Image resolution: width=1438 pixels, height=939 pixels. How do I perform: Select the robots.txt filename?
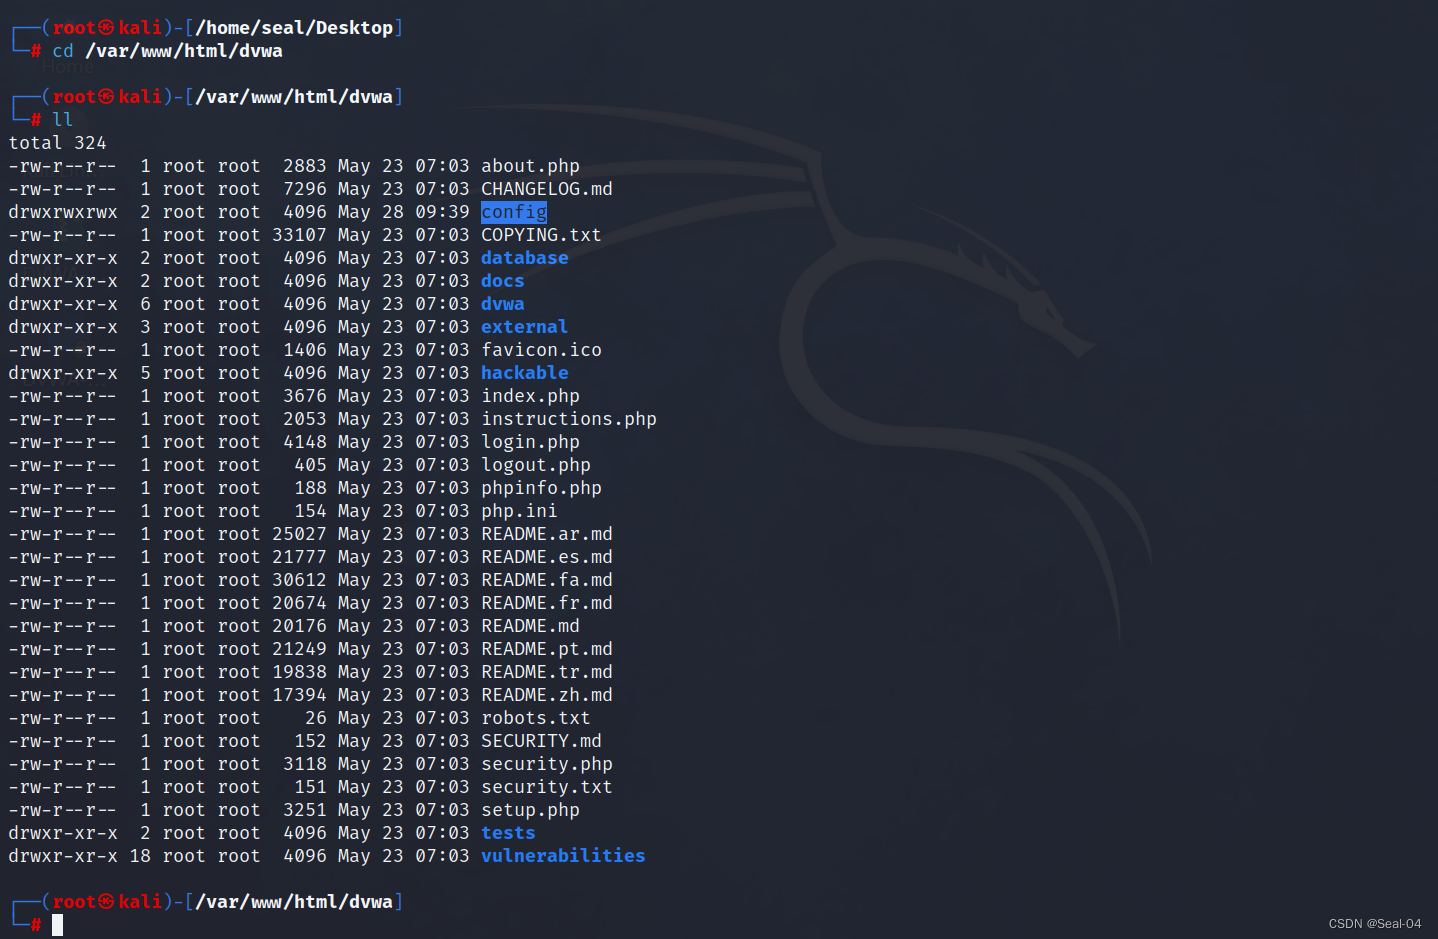point(536,718)
